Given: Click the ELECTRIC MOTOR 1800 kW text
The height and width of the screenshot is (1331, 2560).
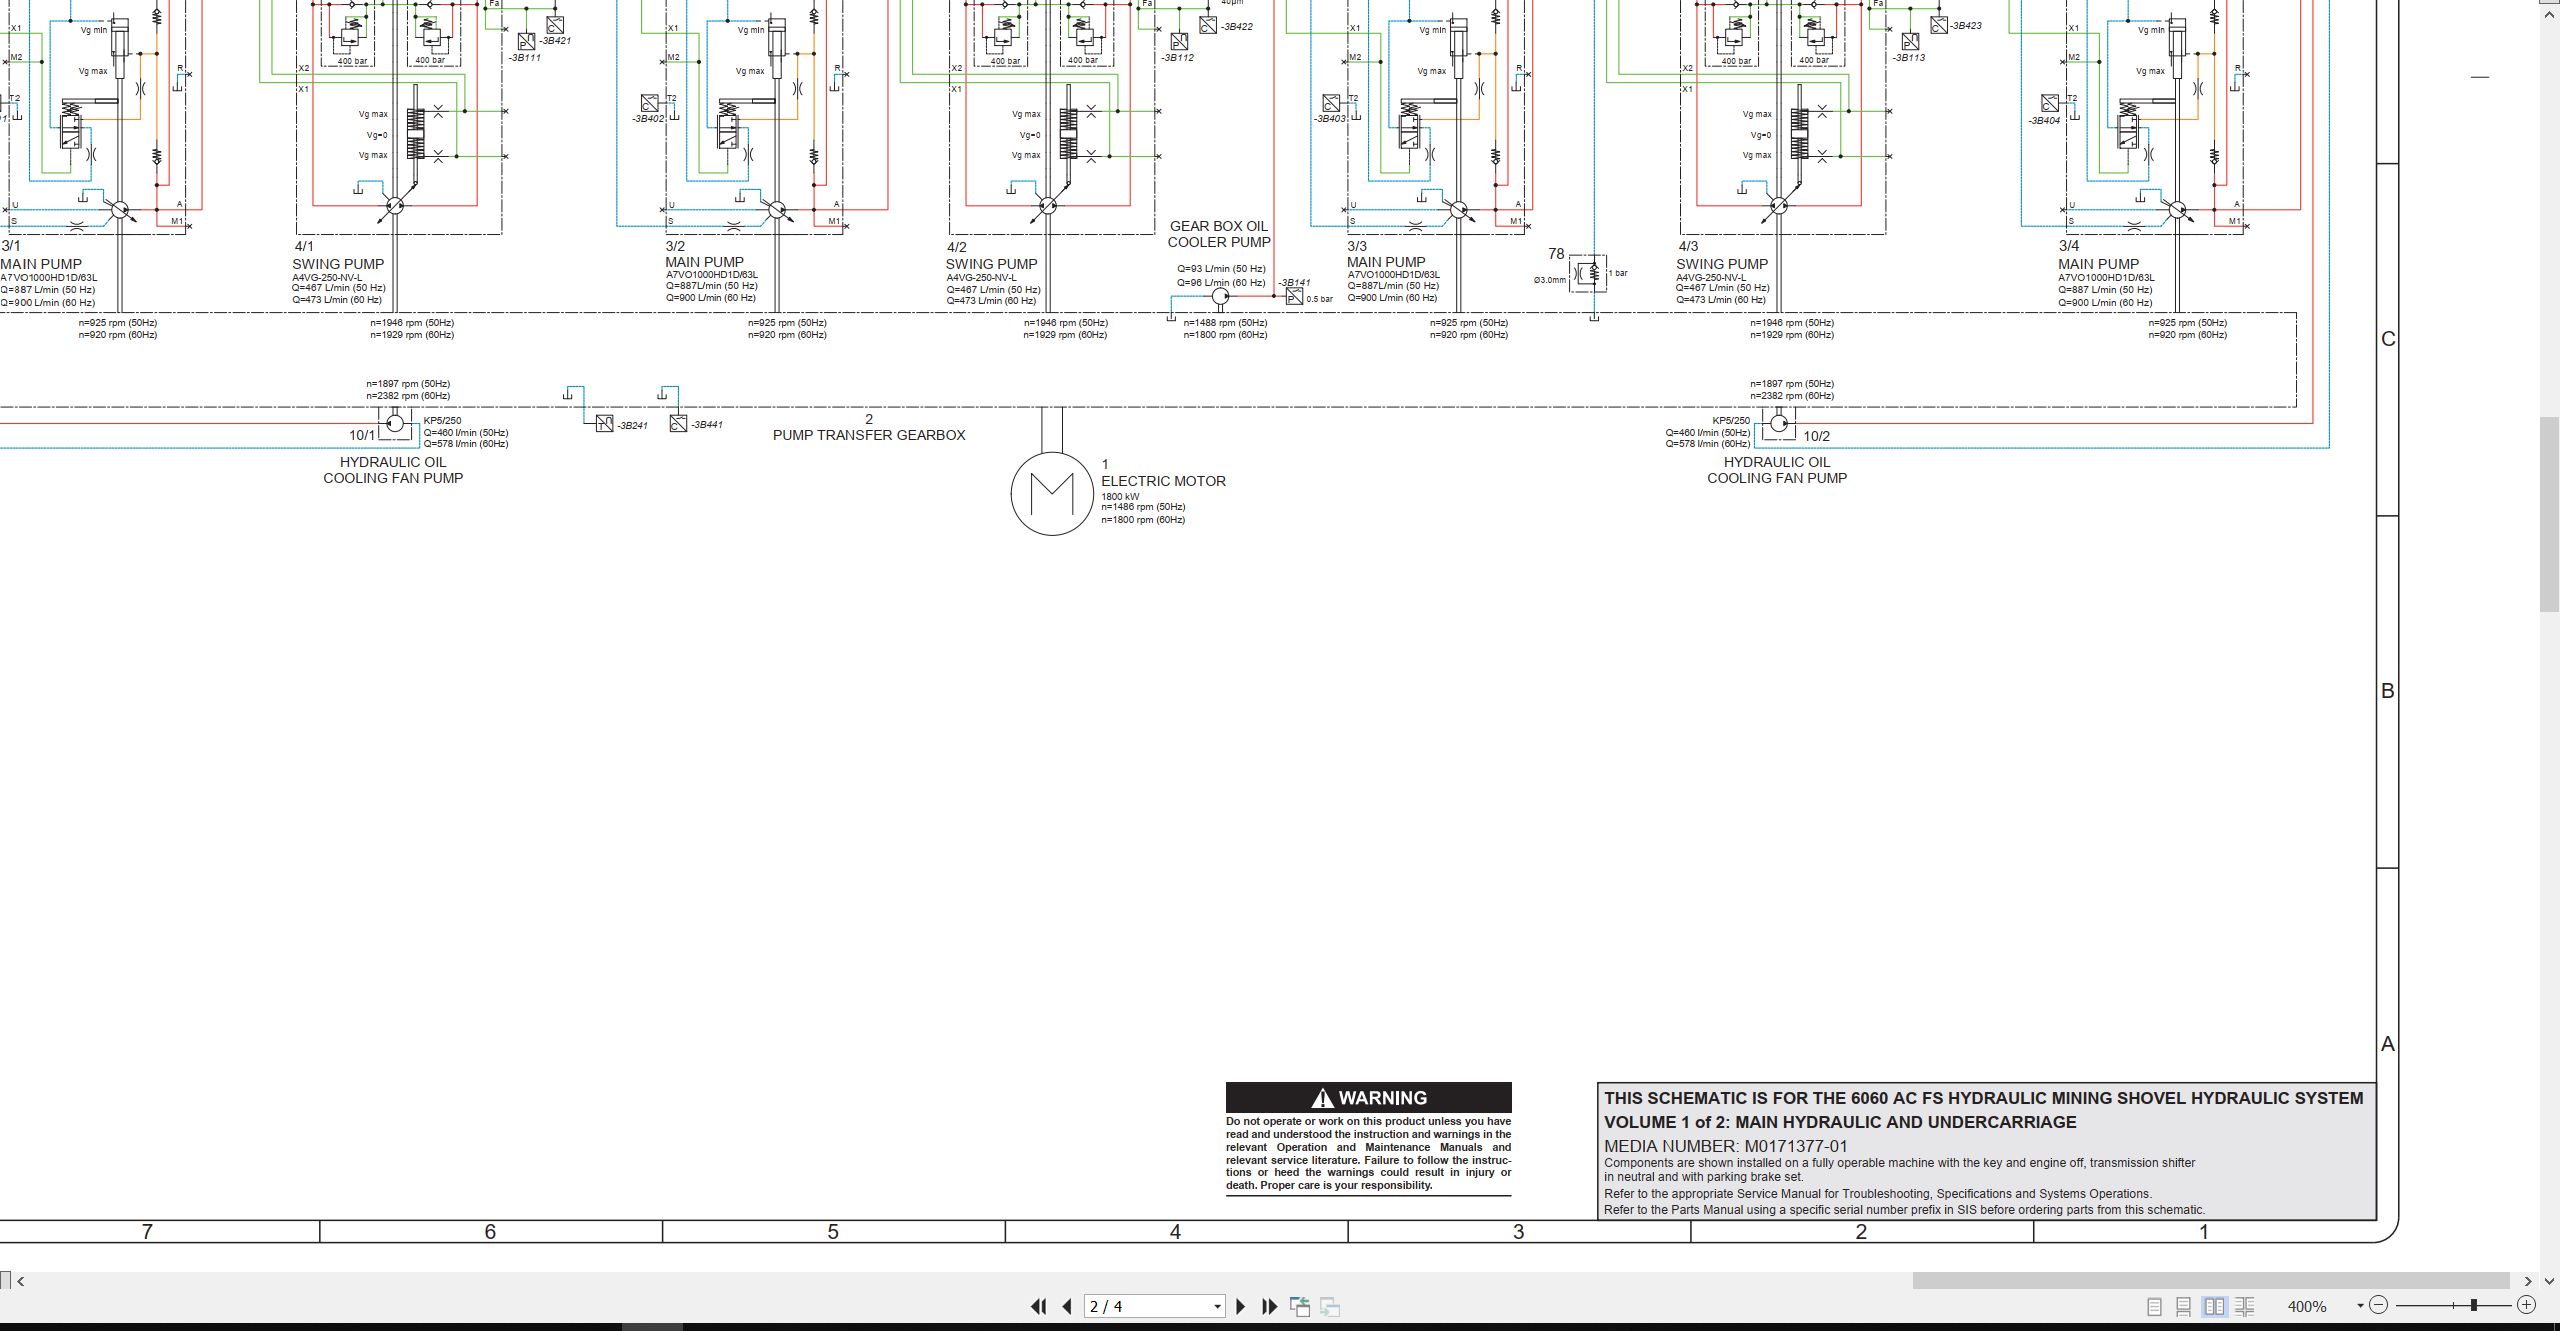Looking at the screenshot, I should point(1120,497).
